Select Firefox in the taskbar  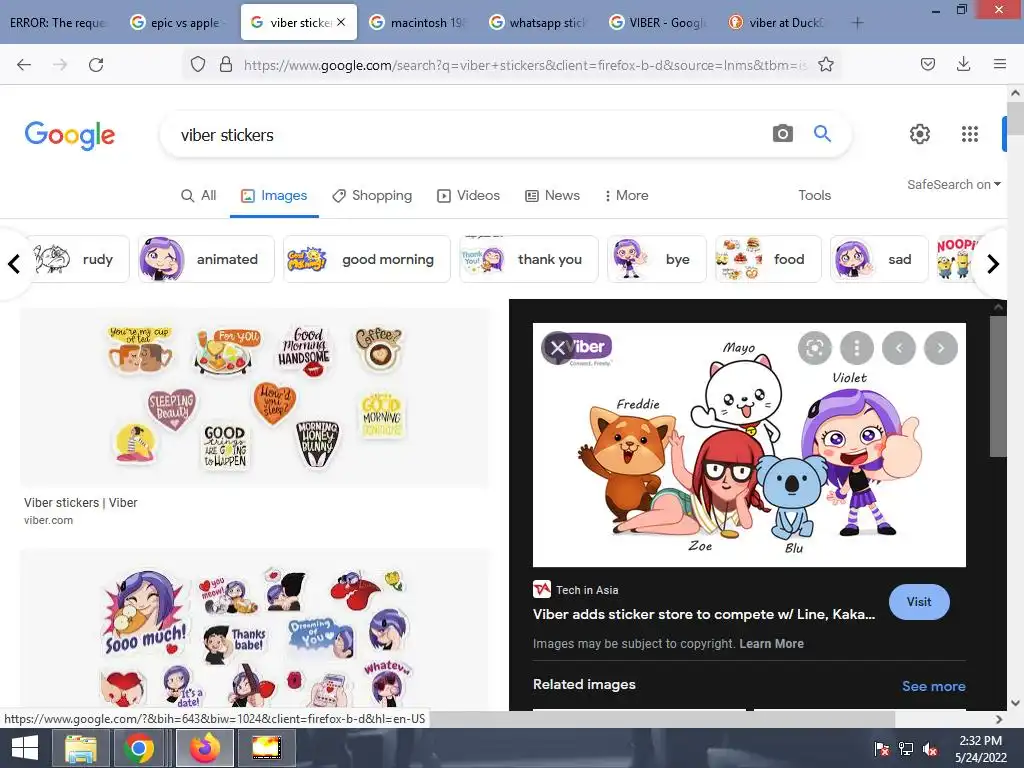(x=205, y=748)
